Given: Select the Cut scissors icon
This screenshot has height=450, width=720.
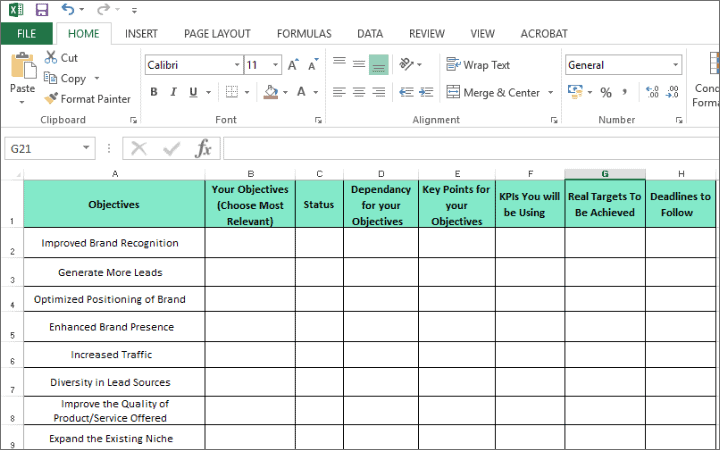Looking at the screenshot, I should (52, 58).
